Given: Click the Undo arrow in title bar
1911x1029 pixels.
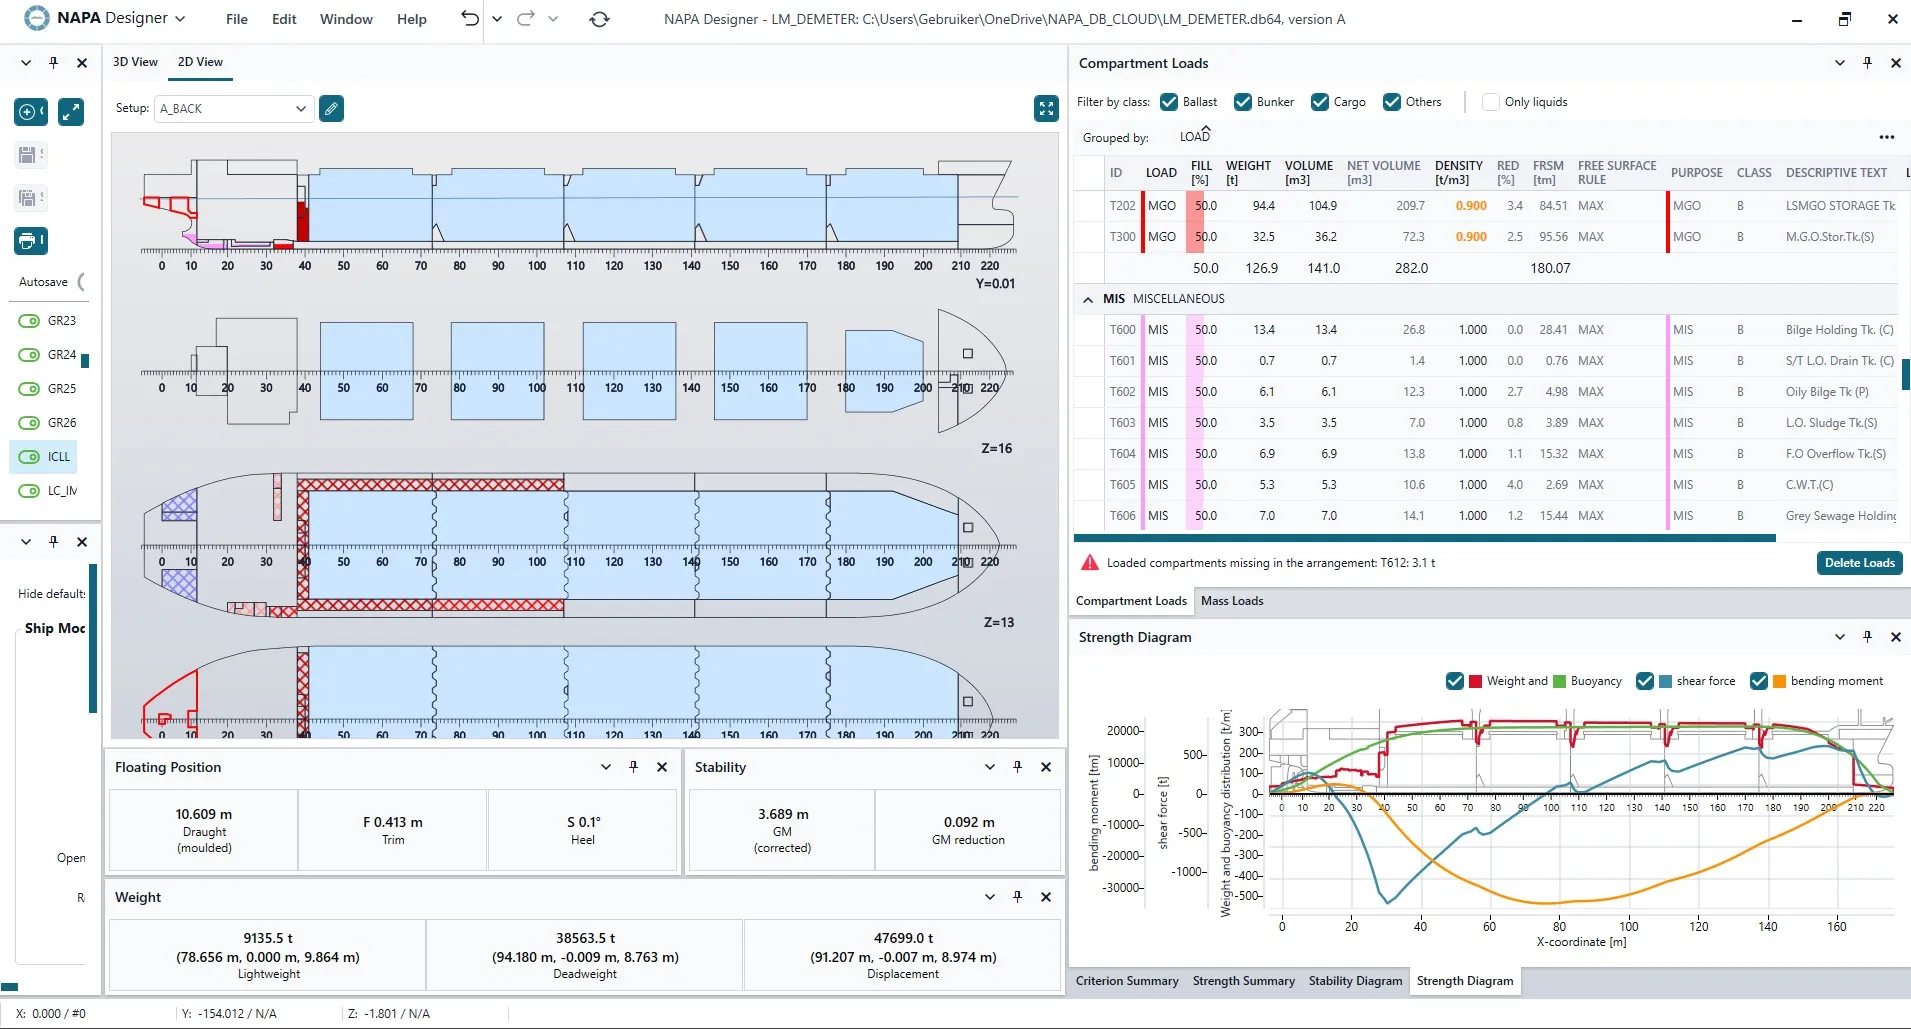Looking at the screenshot, I should [469, 18].
